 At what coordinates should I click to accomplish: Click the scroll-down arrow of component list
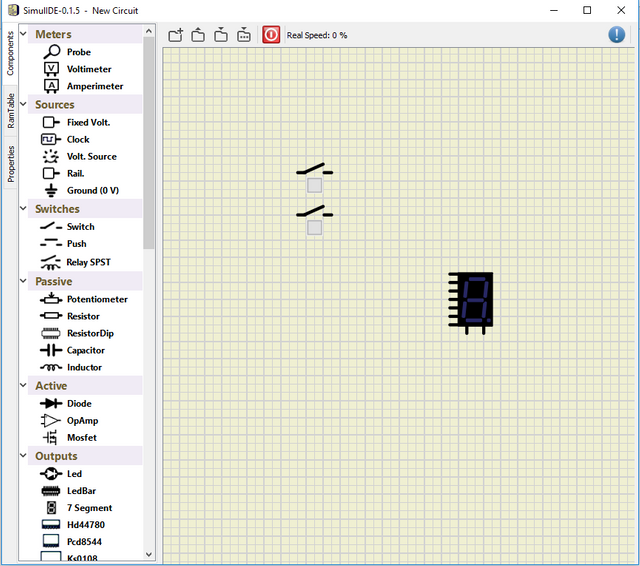point(149,555)
